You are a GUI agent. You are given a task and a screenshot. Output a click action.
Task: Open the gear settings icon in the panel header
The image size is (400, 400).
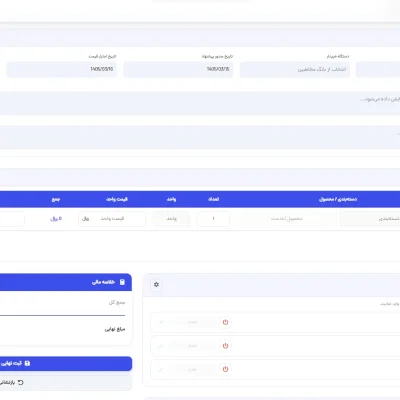pos(156,285)
